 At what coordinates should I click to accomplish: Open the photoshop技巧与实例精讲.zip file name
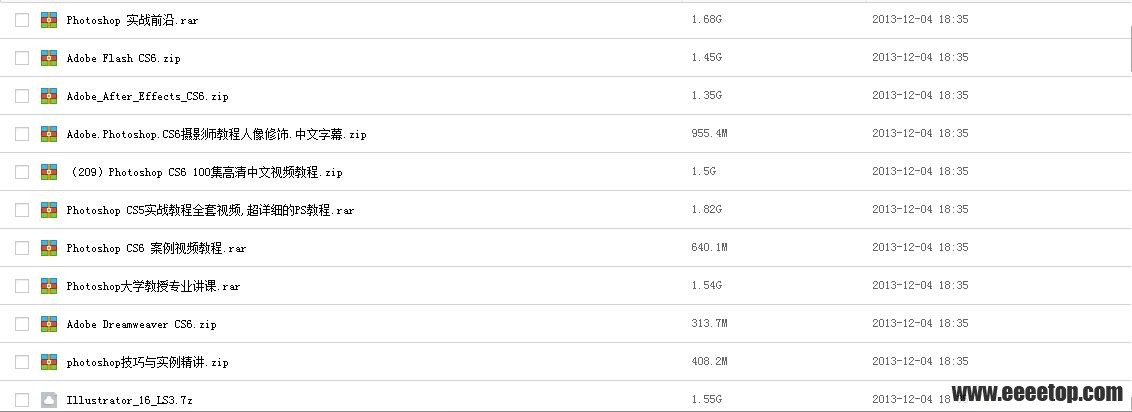point(147,362)
